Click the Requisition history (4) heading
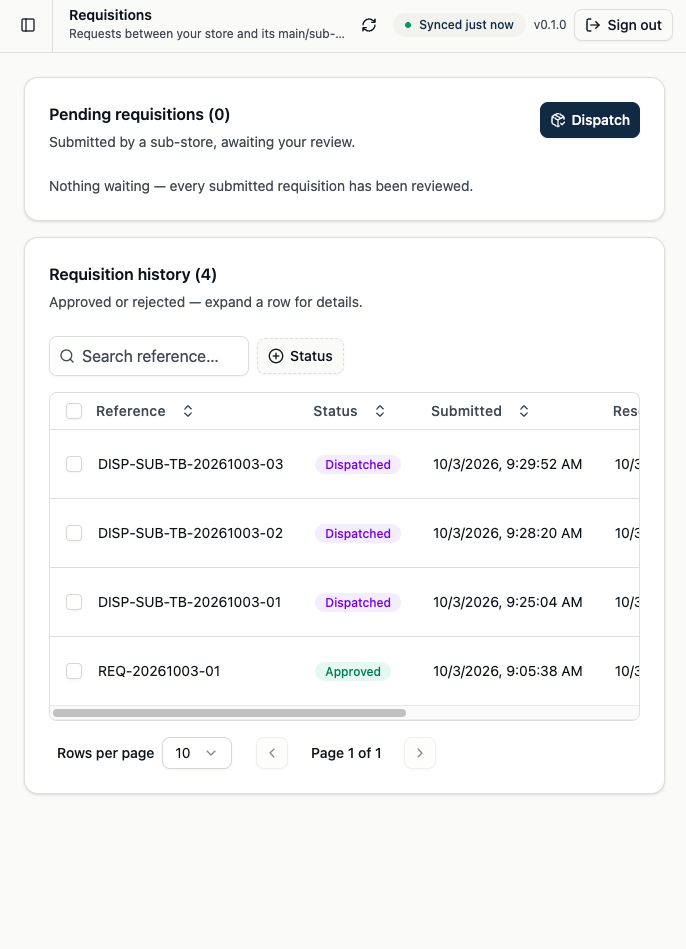Viewport: 686px width, 949px height. pos(133,274)
